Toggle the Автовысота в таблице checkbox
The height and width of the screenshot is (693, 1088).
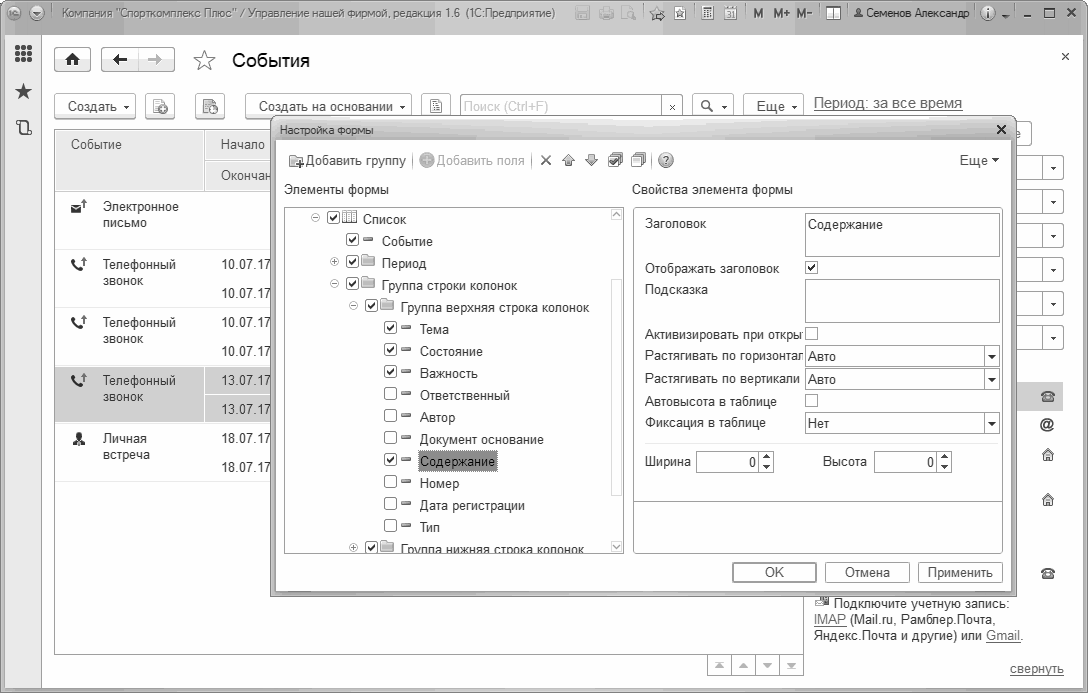[812, 401]
